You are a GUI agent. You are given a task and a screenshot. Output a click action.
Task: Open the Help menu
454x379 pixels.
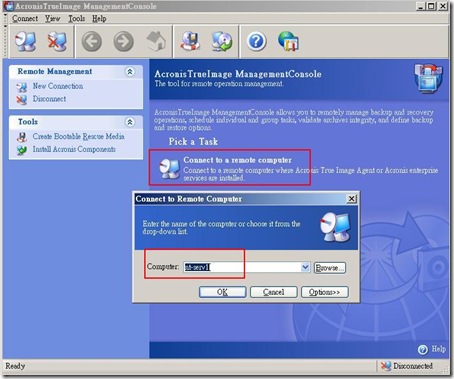[99, 19]
